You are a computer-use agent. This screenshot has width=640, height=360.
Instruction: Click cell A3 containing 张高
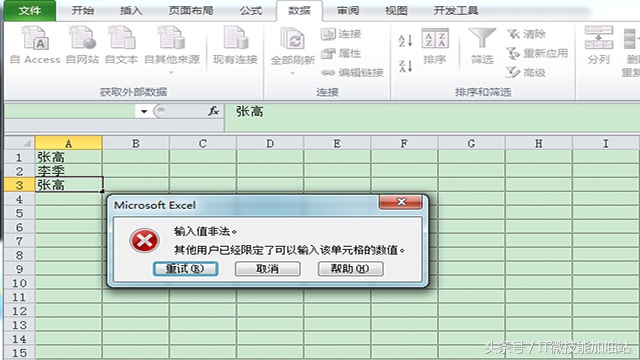69,185
